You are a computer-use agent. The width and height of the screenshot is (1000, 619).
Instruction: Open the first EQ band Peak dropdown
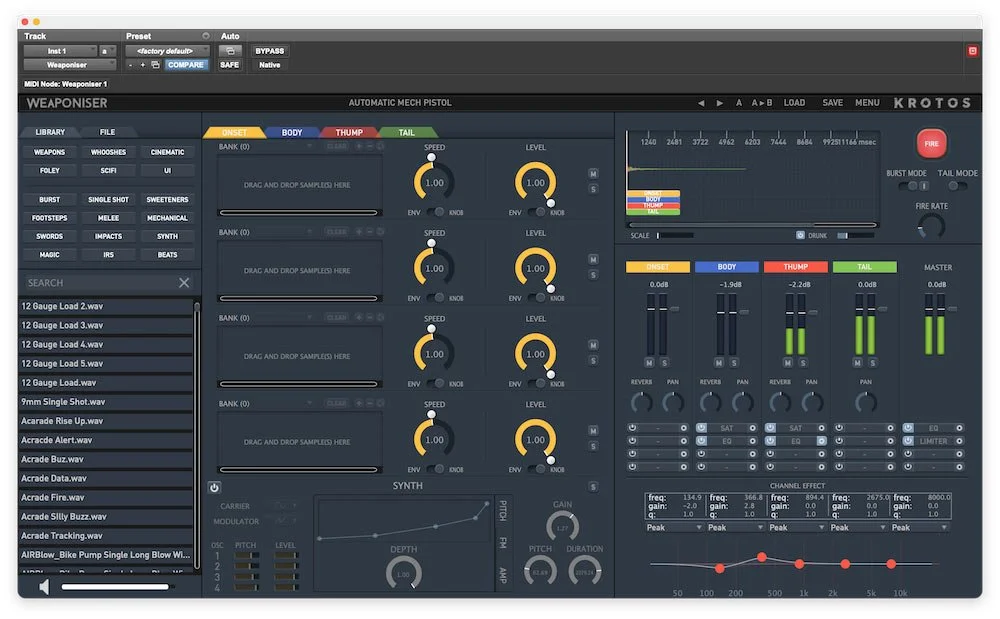(673, 528)
